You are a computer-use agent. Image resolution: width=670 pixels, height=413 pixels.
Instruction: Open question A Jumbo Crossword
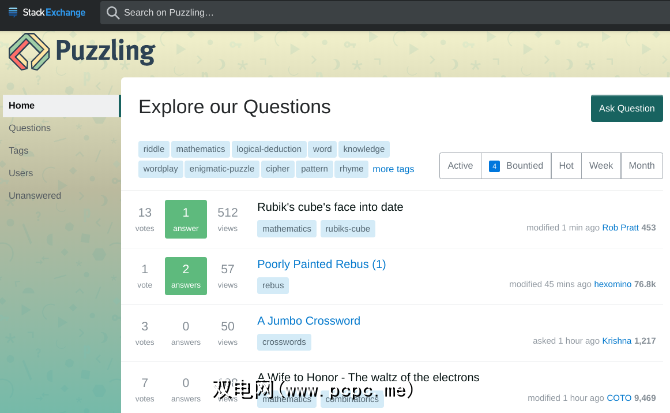(309, 321)
